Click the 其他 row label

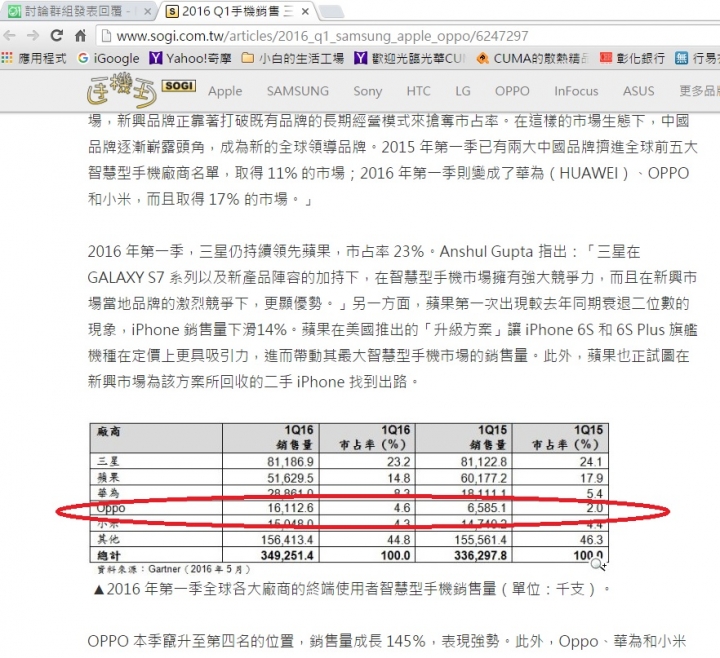click(108, 539)
